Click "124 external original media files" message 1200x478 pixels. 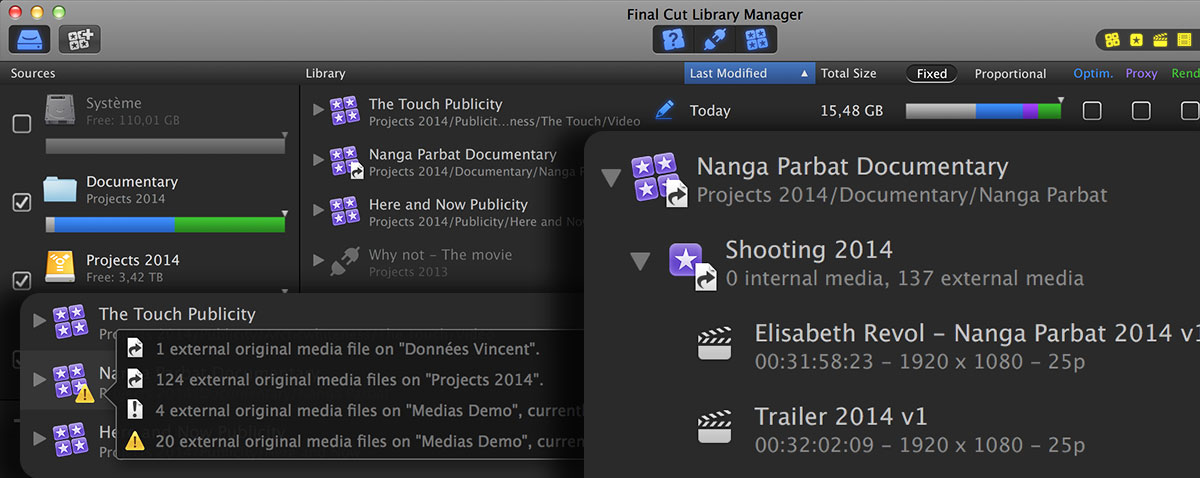point(350,380)
